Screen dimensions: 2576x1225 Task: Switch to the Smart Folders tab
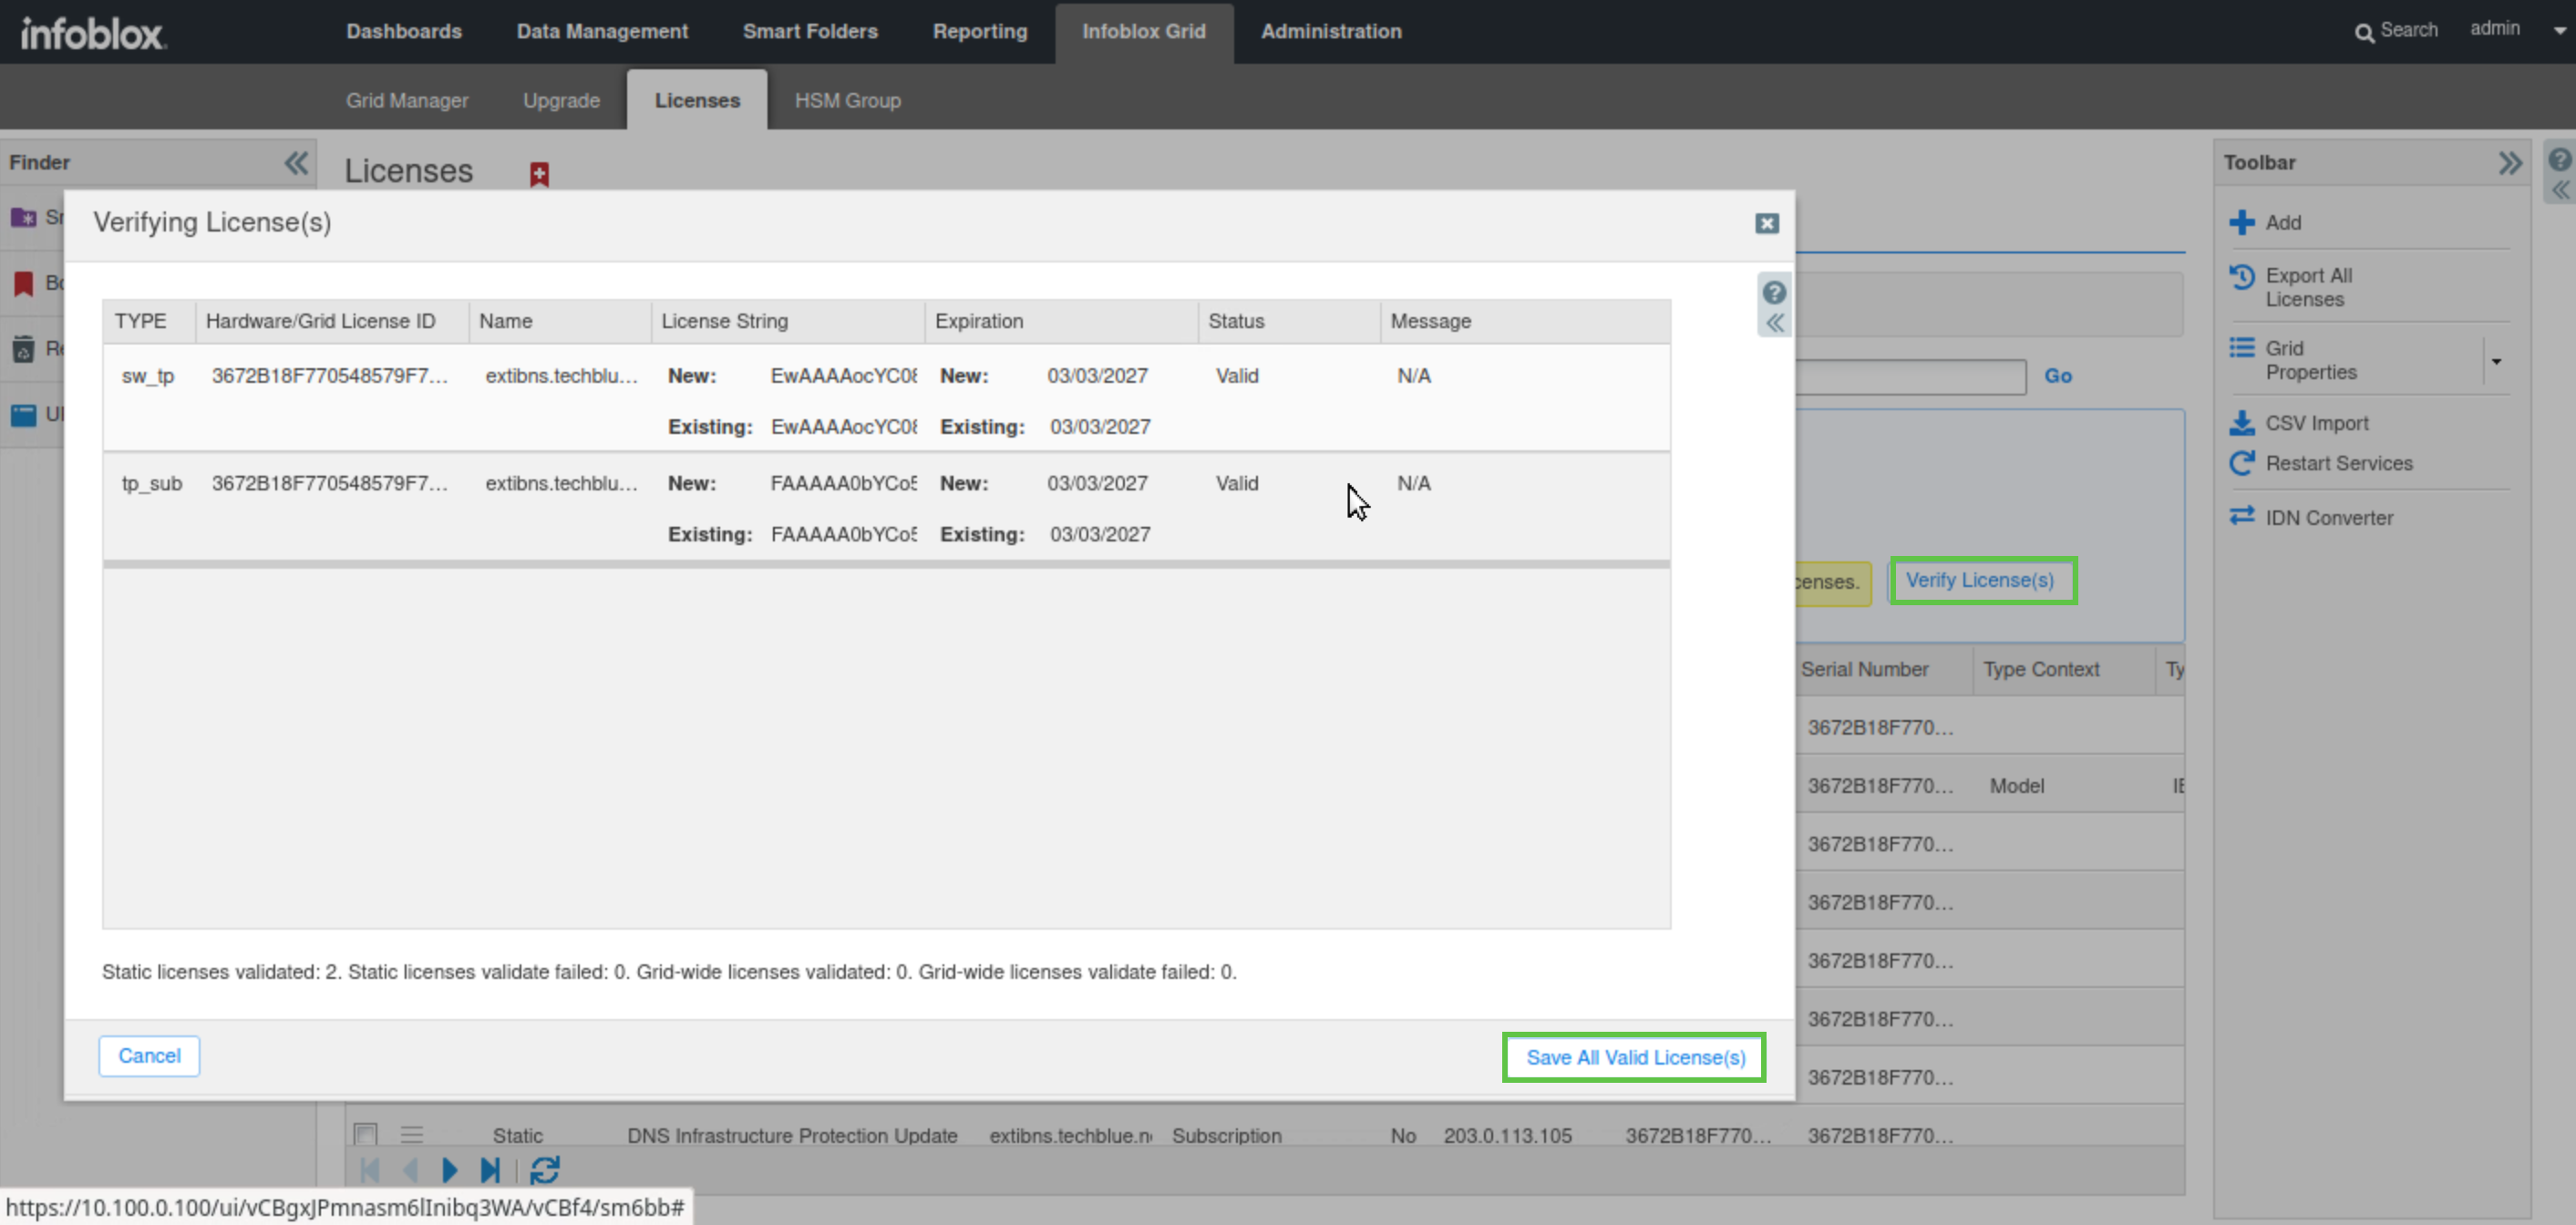(x=810, y=31)
